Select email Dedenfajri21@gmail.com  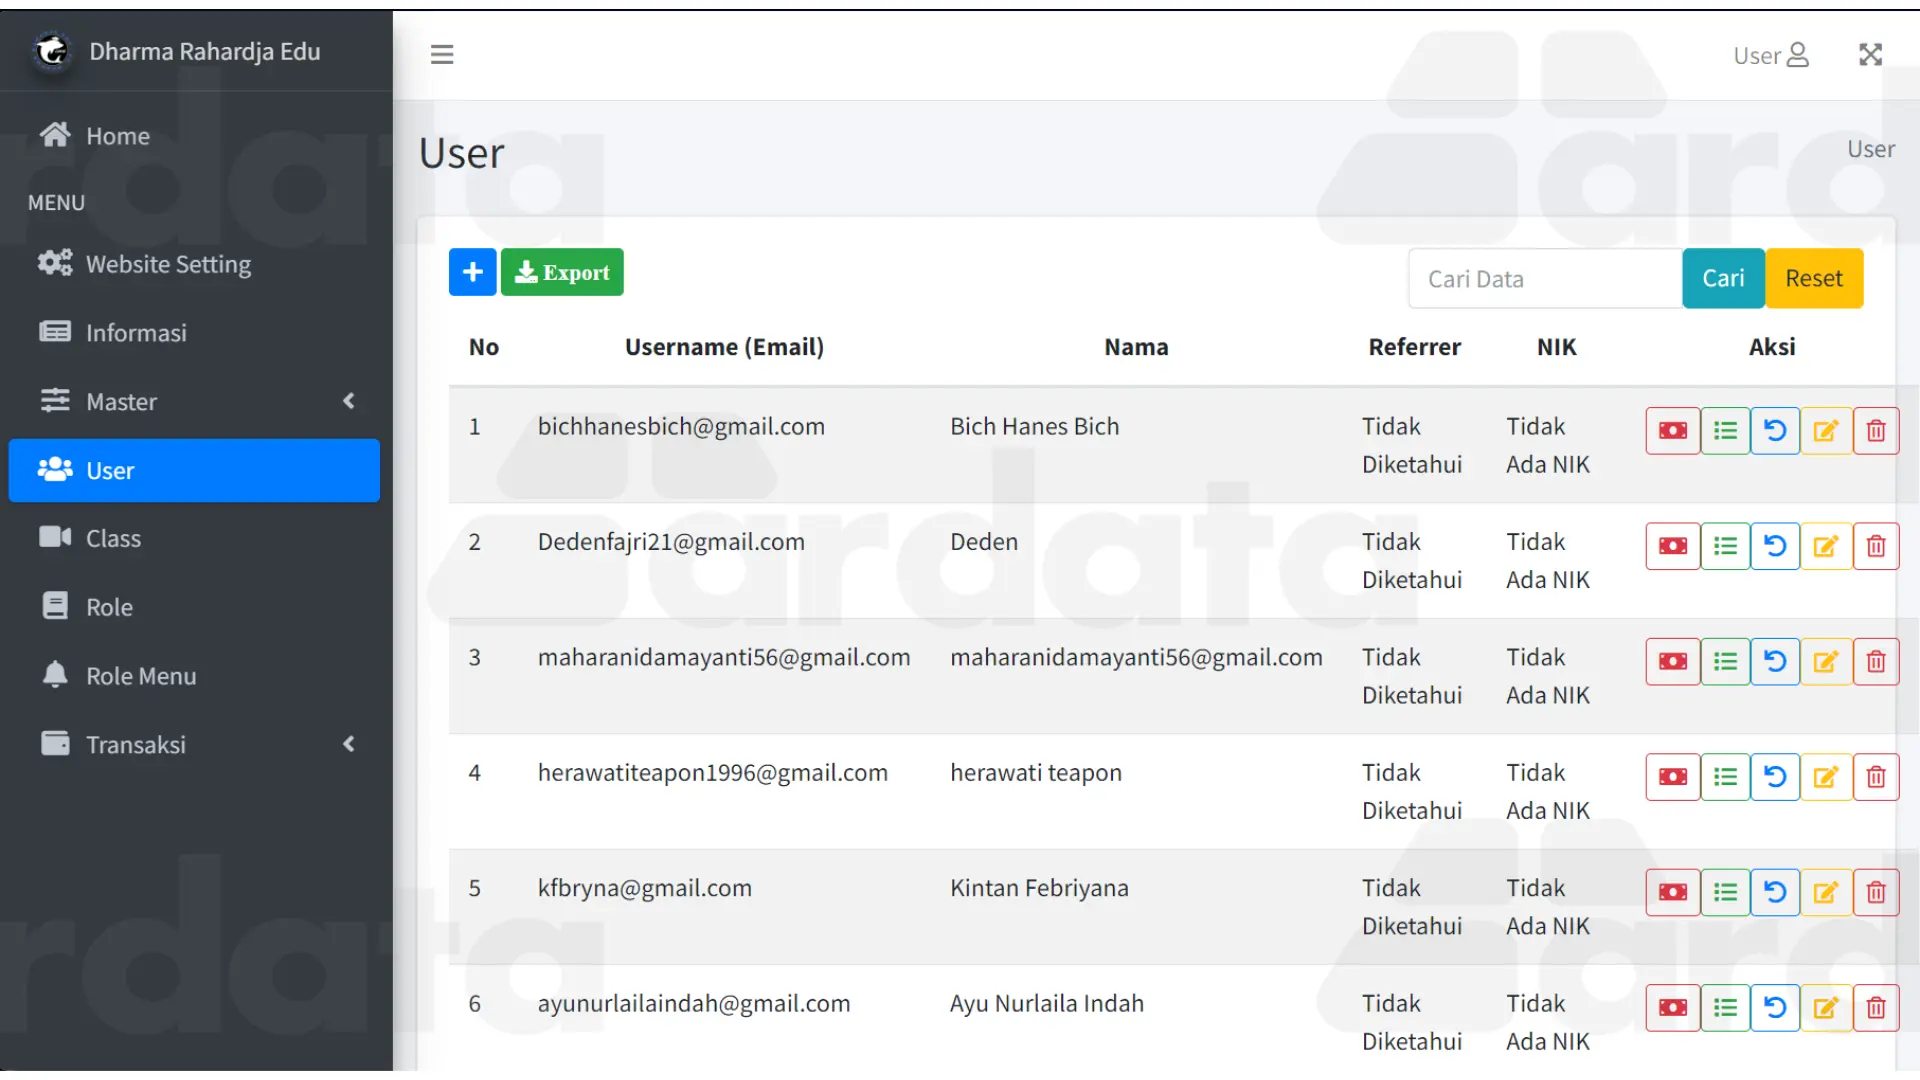point(671,542)
